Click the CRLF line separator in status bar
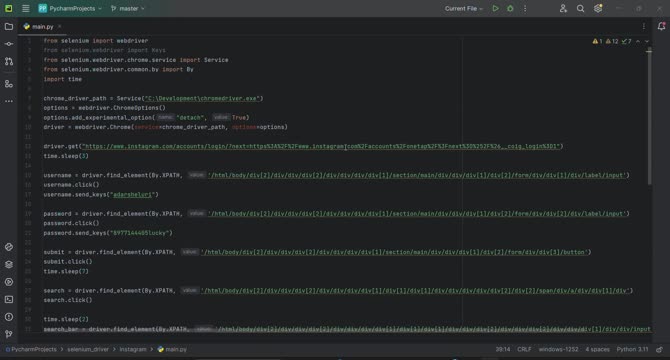Image resolution: width=670 pixels, height=360 pixels. (x=524, y=349)
